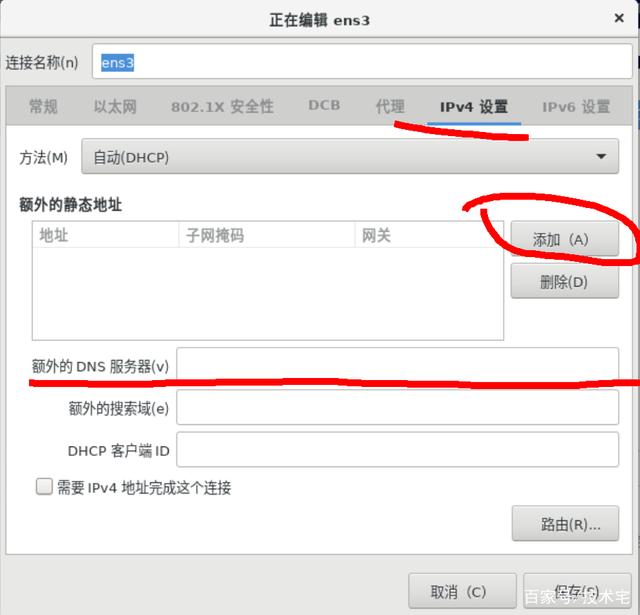Switch to the 常规 tab
This screenshot has height=615, width=640.
[43, 107]
